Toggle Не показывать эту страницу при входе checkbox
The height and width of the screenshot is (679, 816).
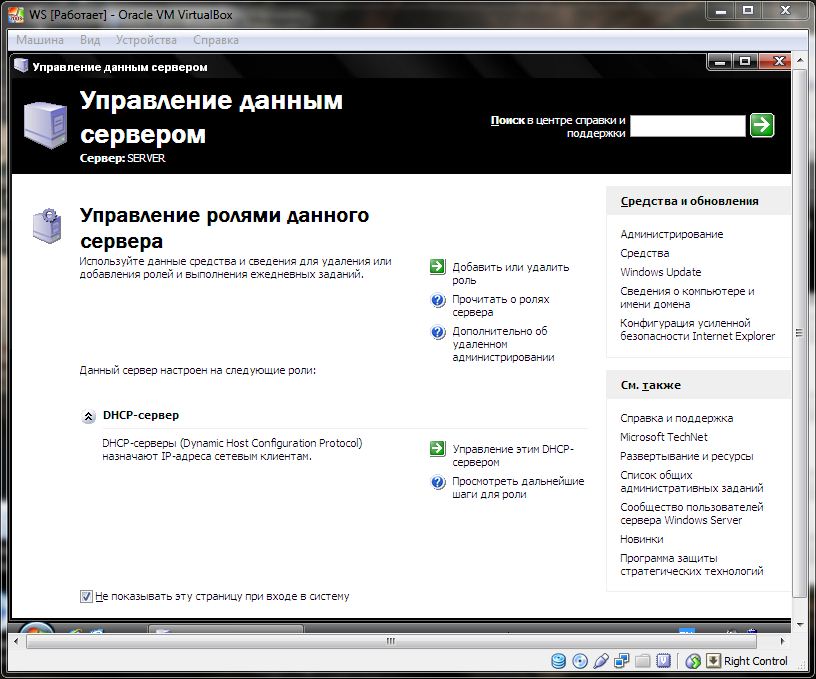86,596
